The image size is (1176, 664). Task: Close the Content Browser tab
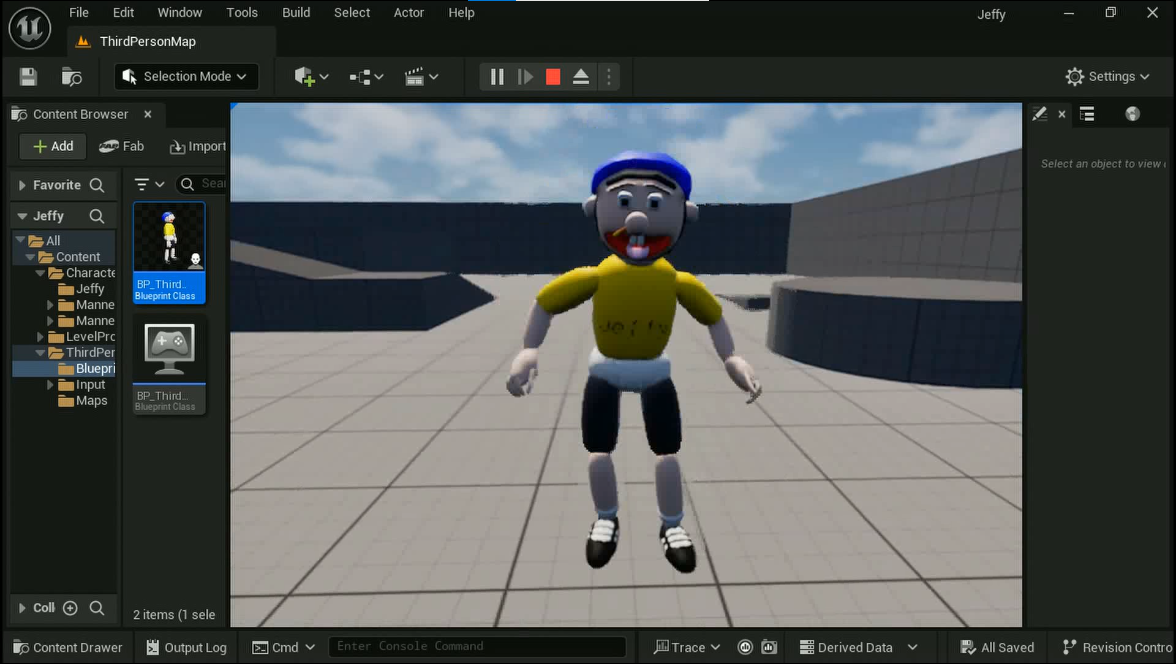pos(148,114)
